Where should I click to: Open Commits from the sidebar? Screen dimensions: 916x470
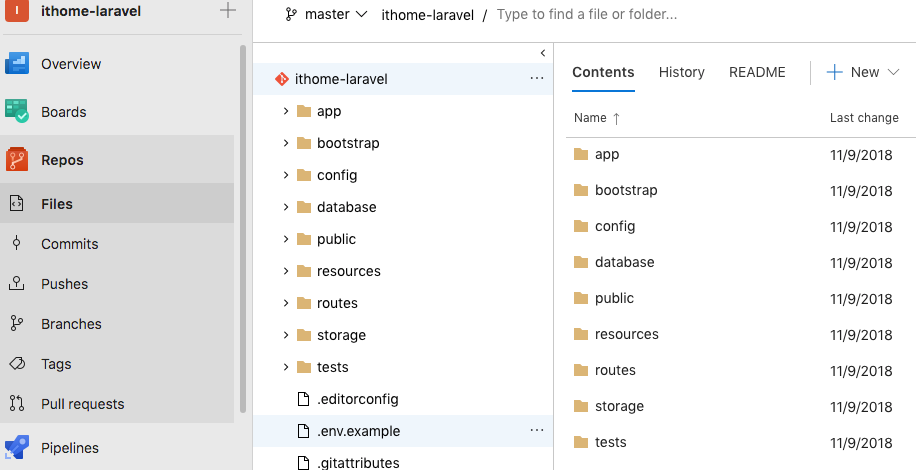click(x=69, y=244)
